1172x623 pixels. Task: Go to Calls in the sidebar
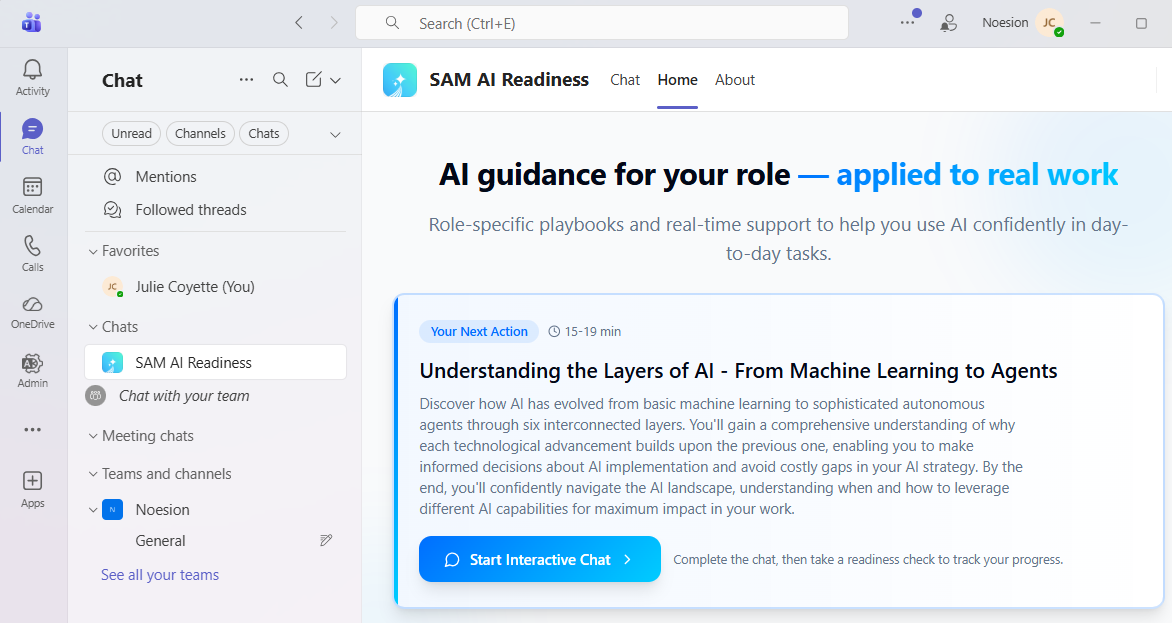point(33,246)
